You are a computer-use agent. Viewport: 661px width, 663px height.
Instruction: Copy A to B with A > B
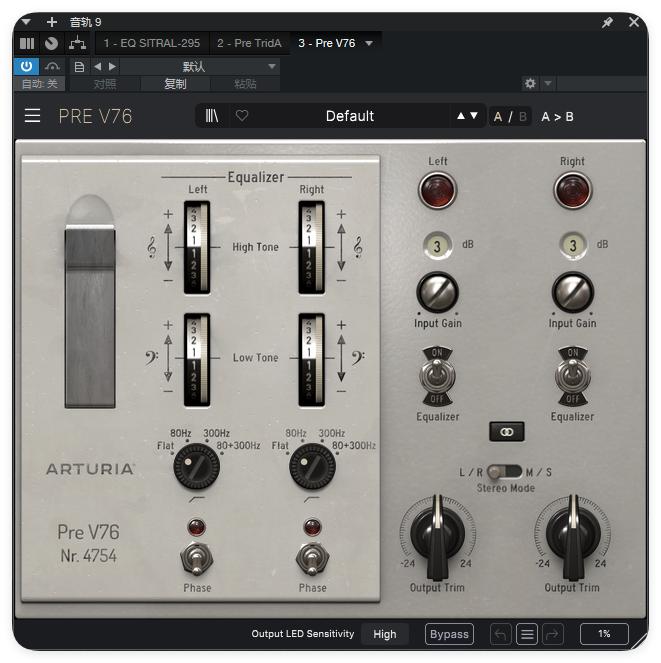pos(557,117)
